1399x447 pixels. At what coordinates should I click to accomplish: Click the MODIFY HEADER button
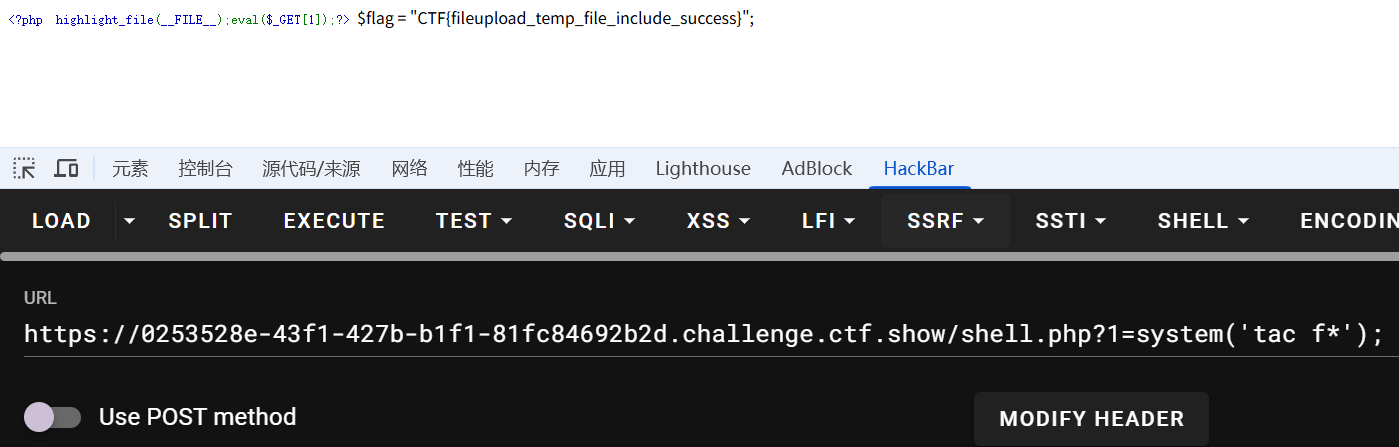1091,419
